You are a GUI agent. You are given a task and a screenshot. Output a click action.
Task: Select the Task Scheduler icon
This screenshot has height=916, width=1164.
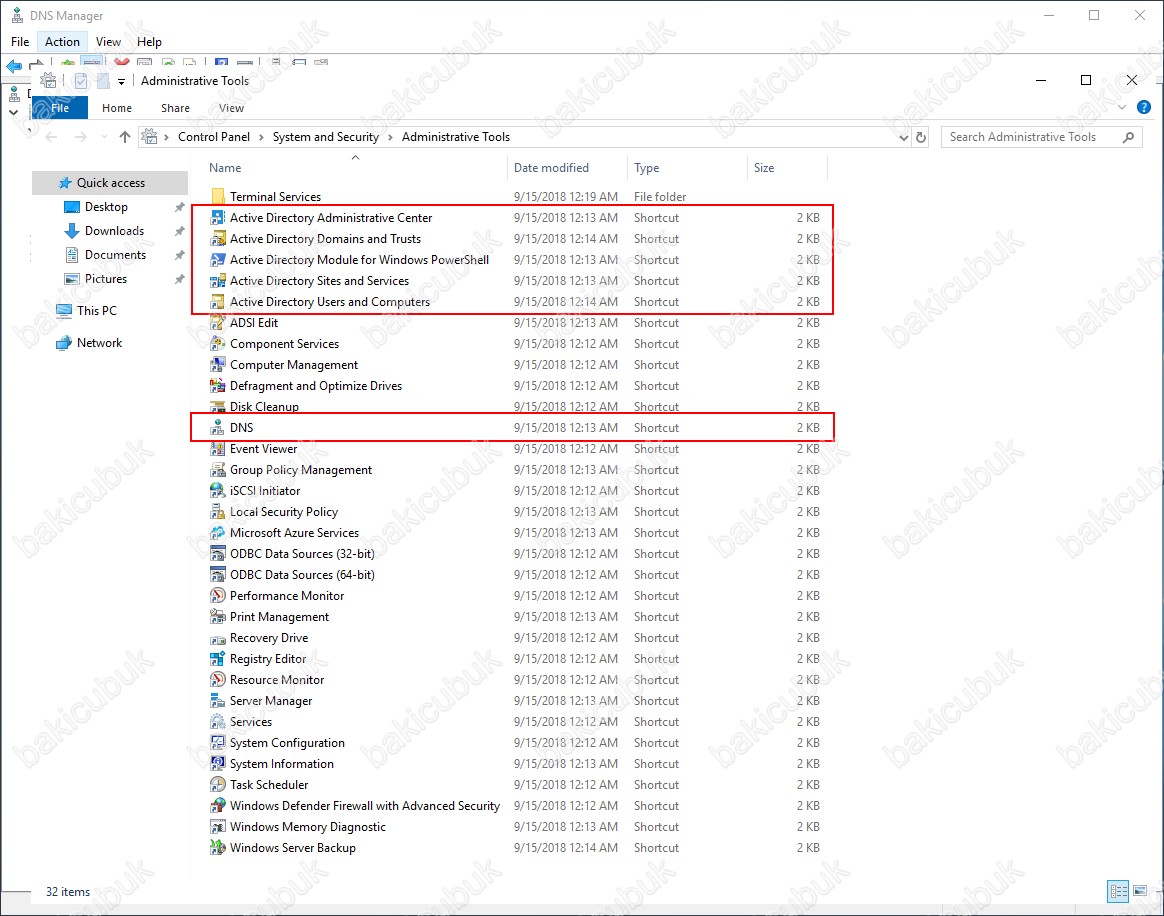coord(218,785)
